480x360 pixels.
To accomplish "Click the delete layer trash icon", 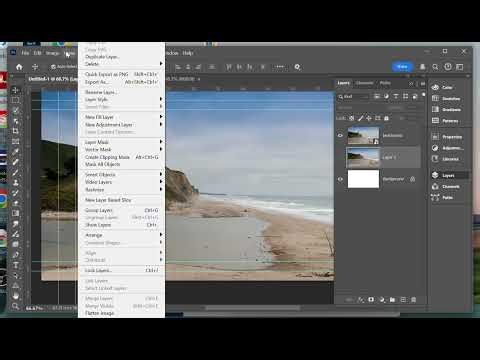I will point(413,300).
